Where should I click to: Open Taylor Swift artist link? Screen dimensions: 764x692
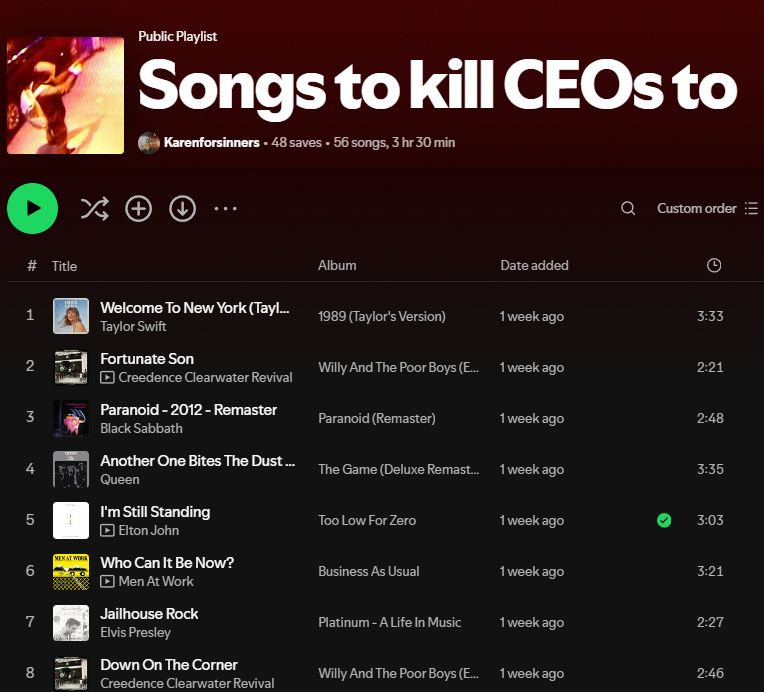tap(133, 326)
